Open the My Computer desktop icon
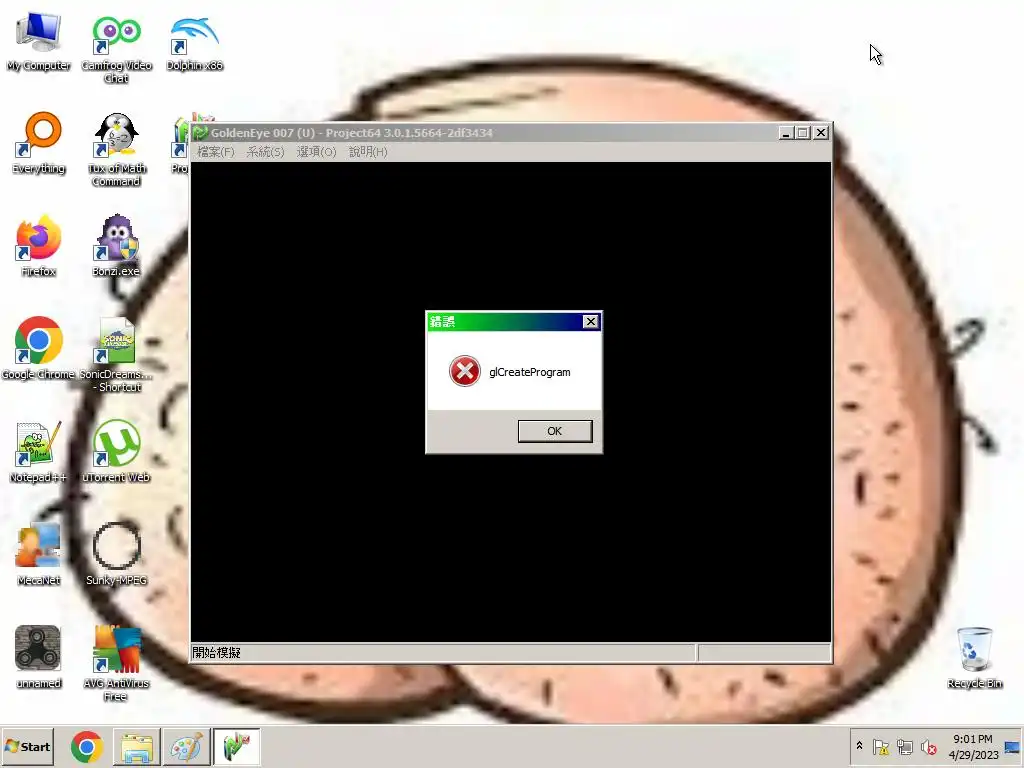The width and height of the screenshot is (1024, 768). (39, 40)
